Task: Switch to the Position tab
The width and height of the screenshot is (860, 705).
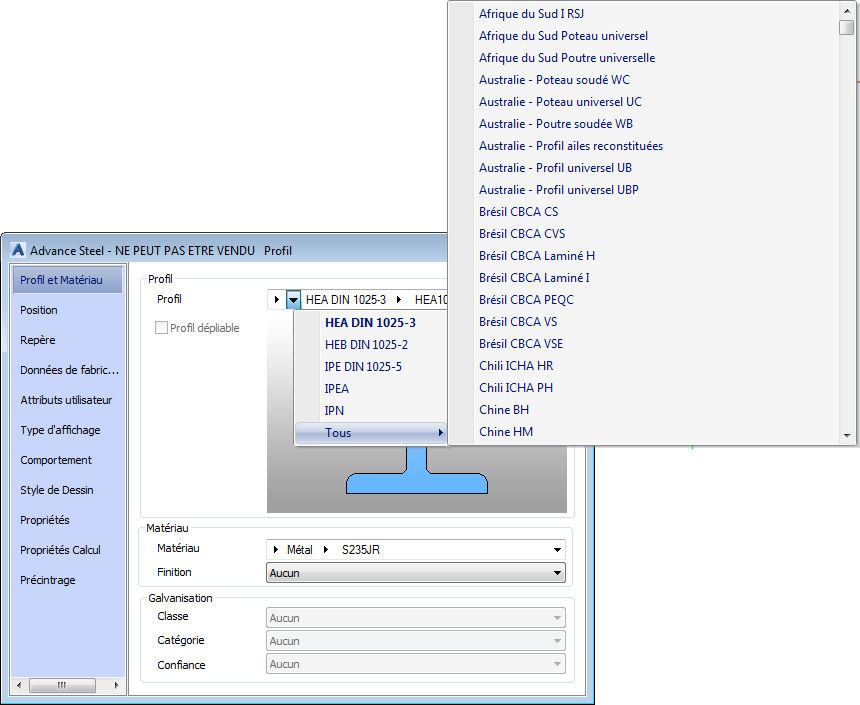Action: click(x=39, y=310)
